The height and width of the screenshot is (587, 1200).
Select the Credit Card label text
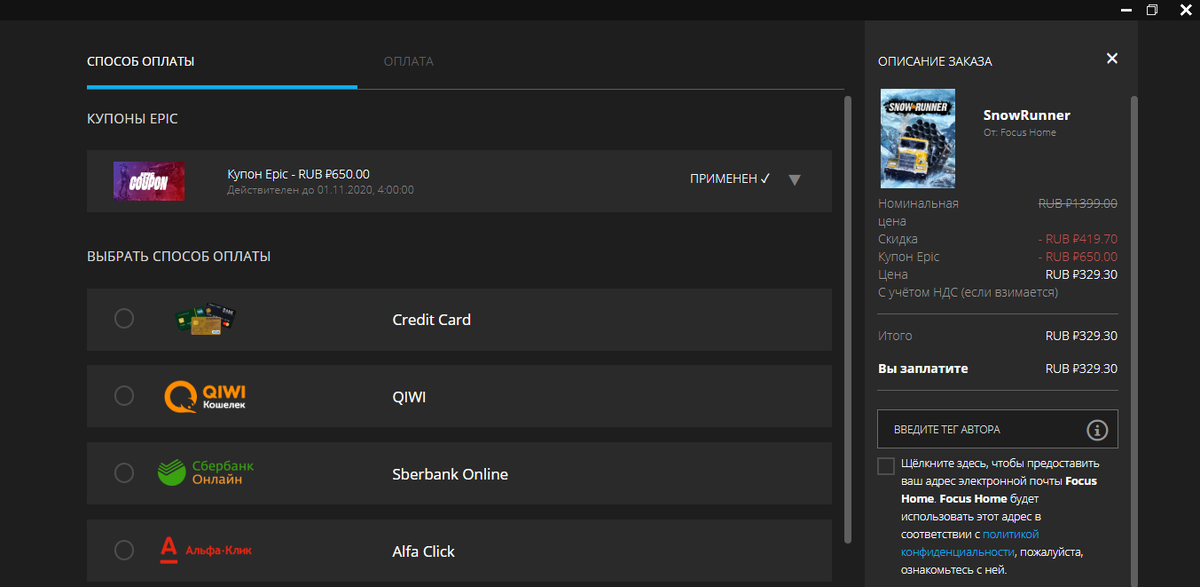[431, 320]
